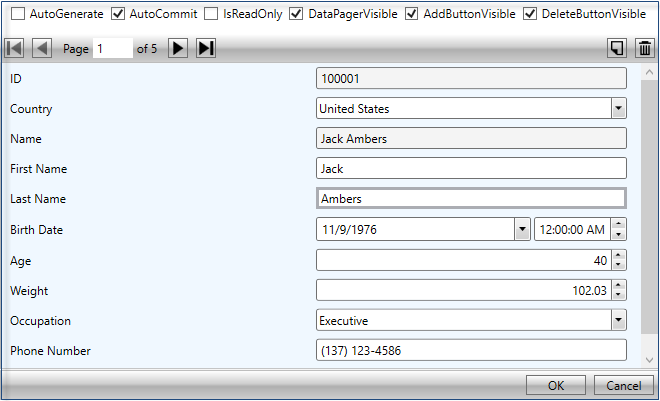Click the add new record icon

[618, 48]
